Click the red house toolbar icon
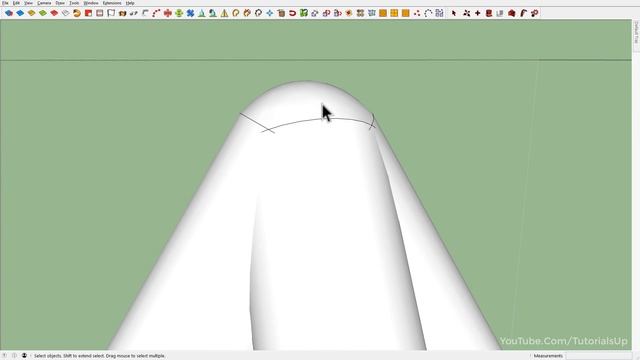 click(512, 13)
